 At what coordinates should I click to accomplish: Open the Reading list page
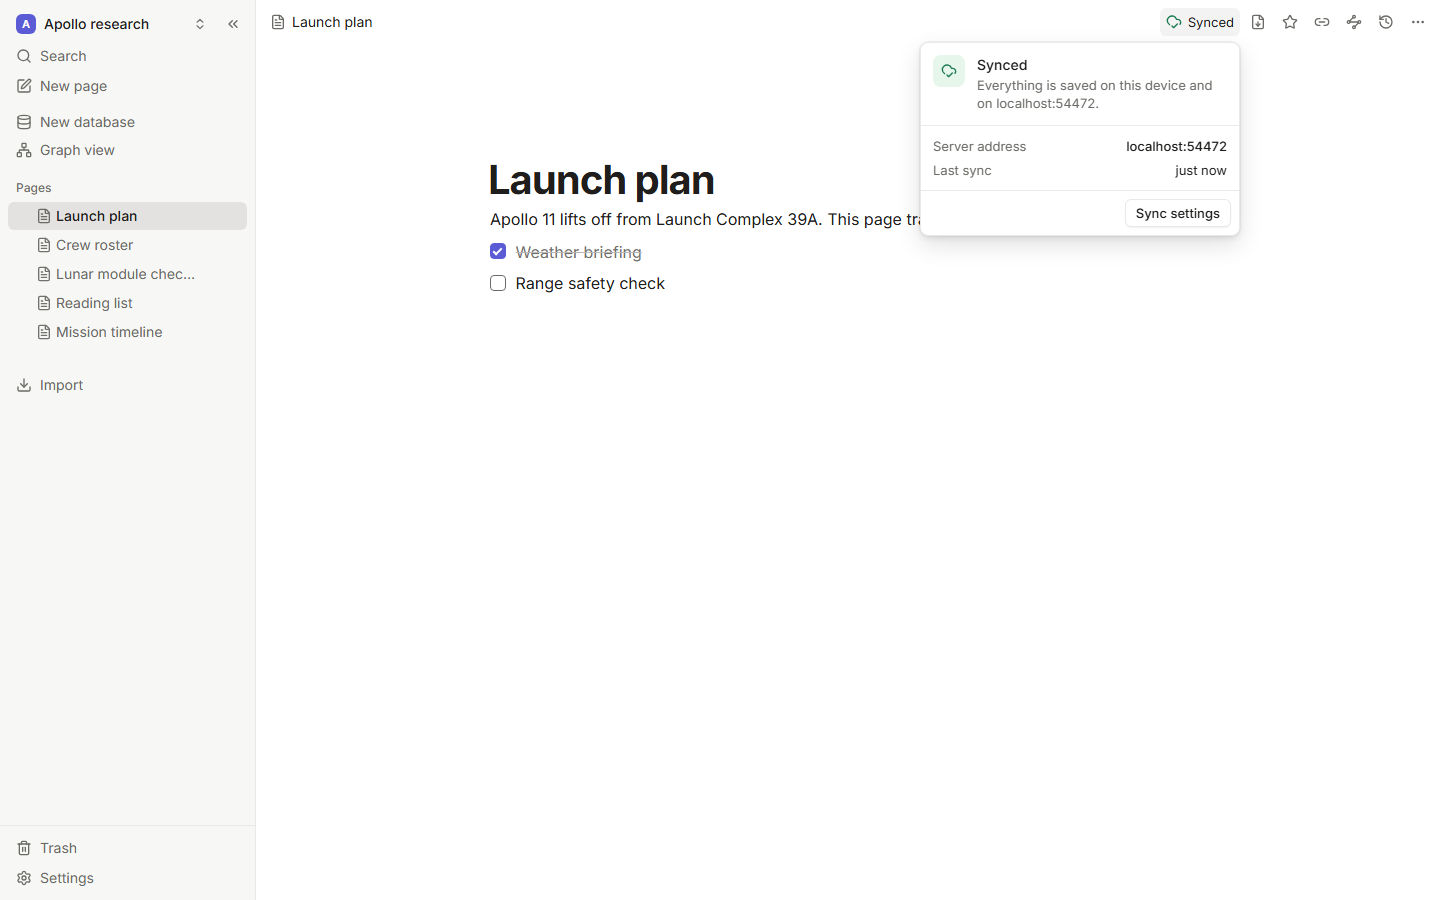tap(127, 303)
